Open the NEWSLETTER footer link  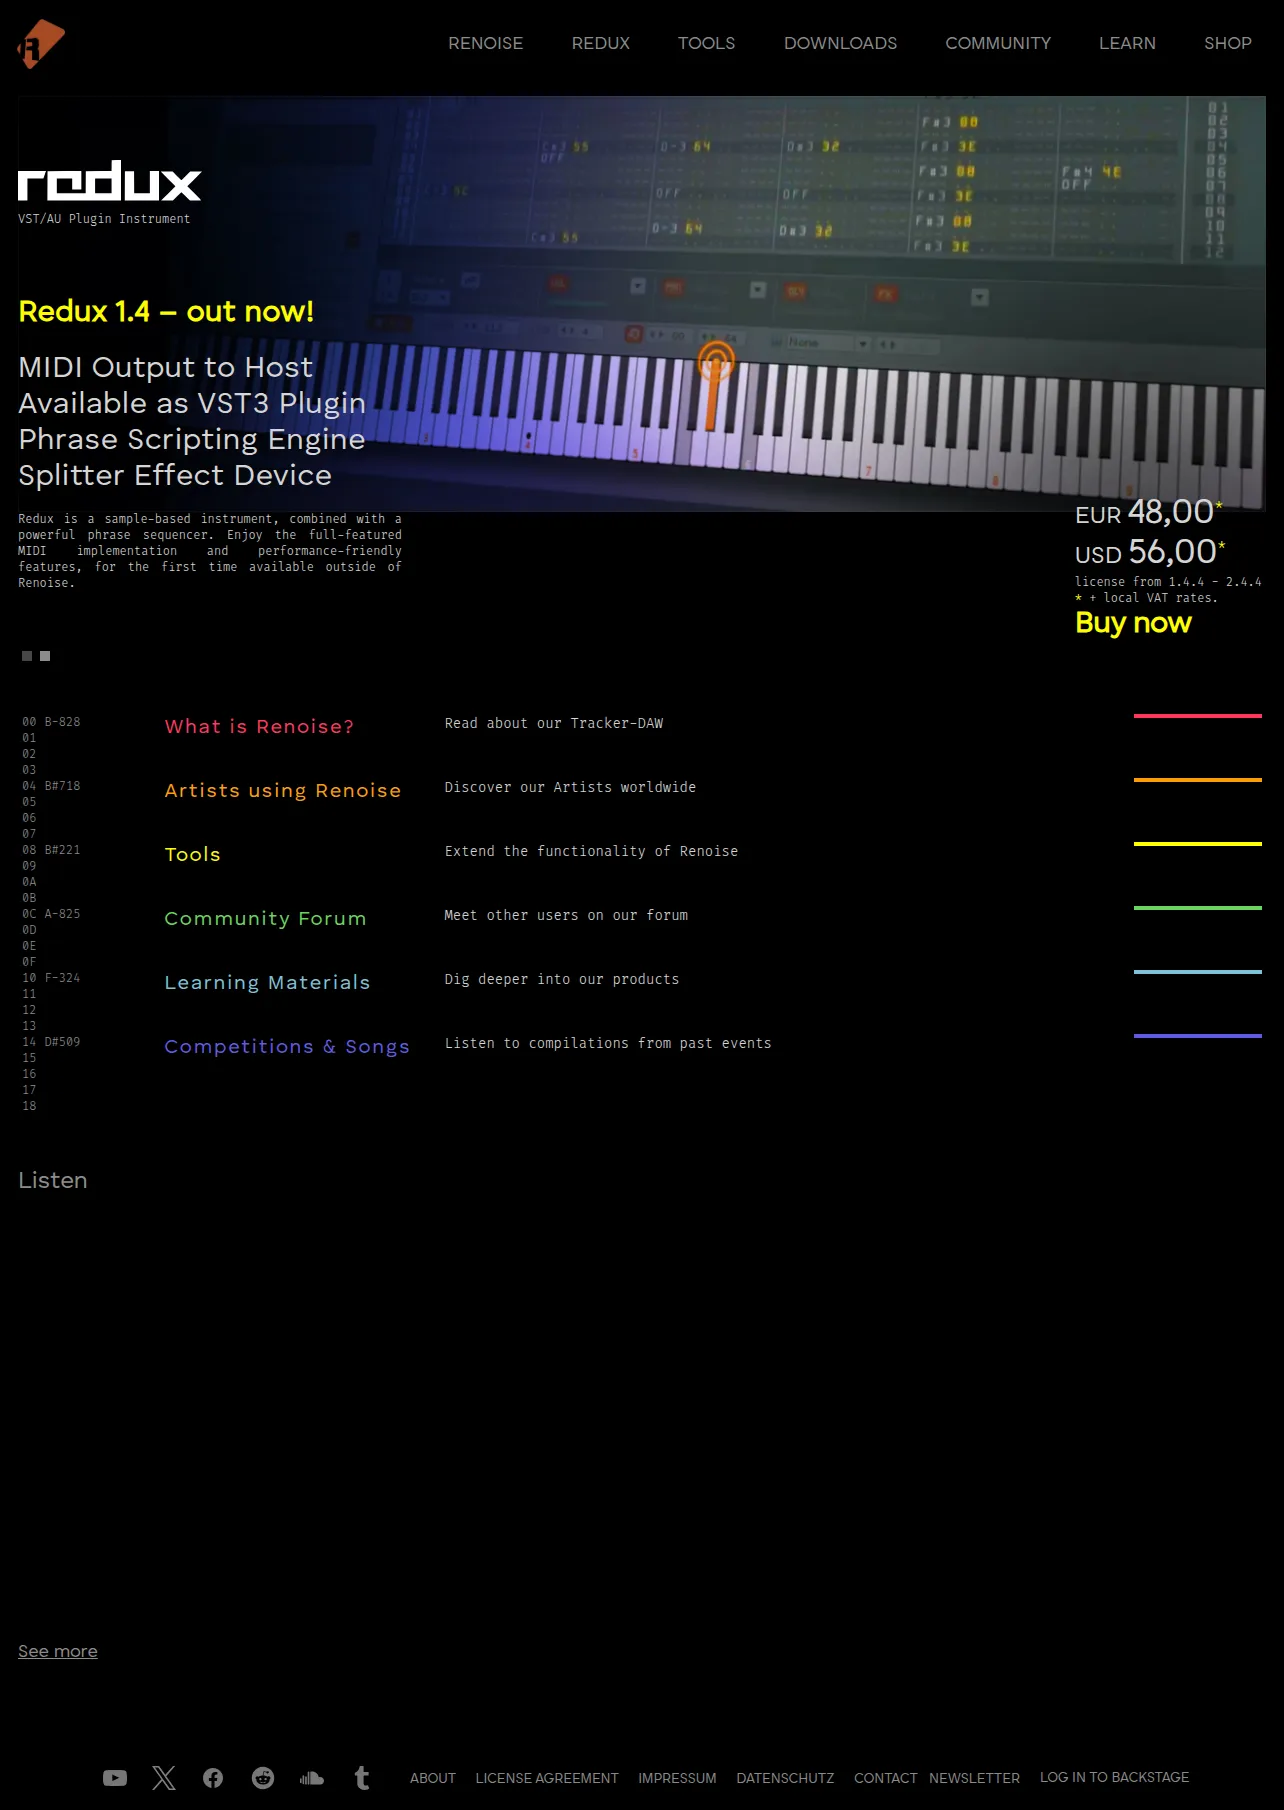point(975,1778)
